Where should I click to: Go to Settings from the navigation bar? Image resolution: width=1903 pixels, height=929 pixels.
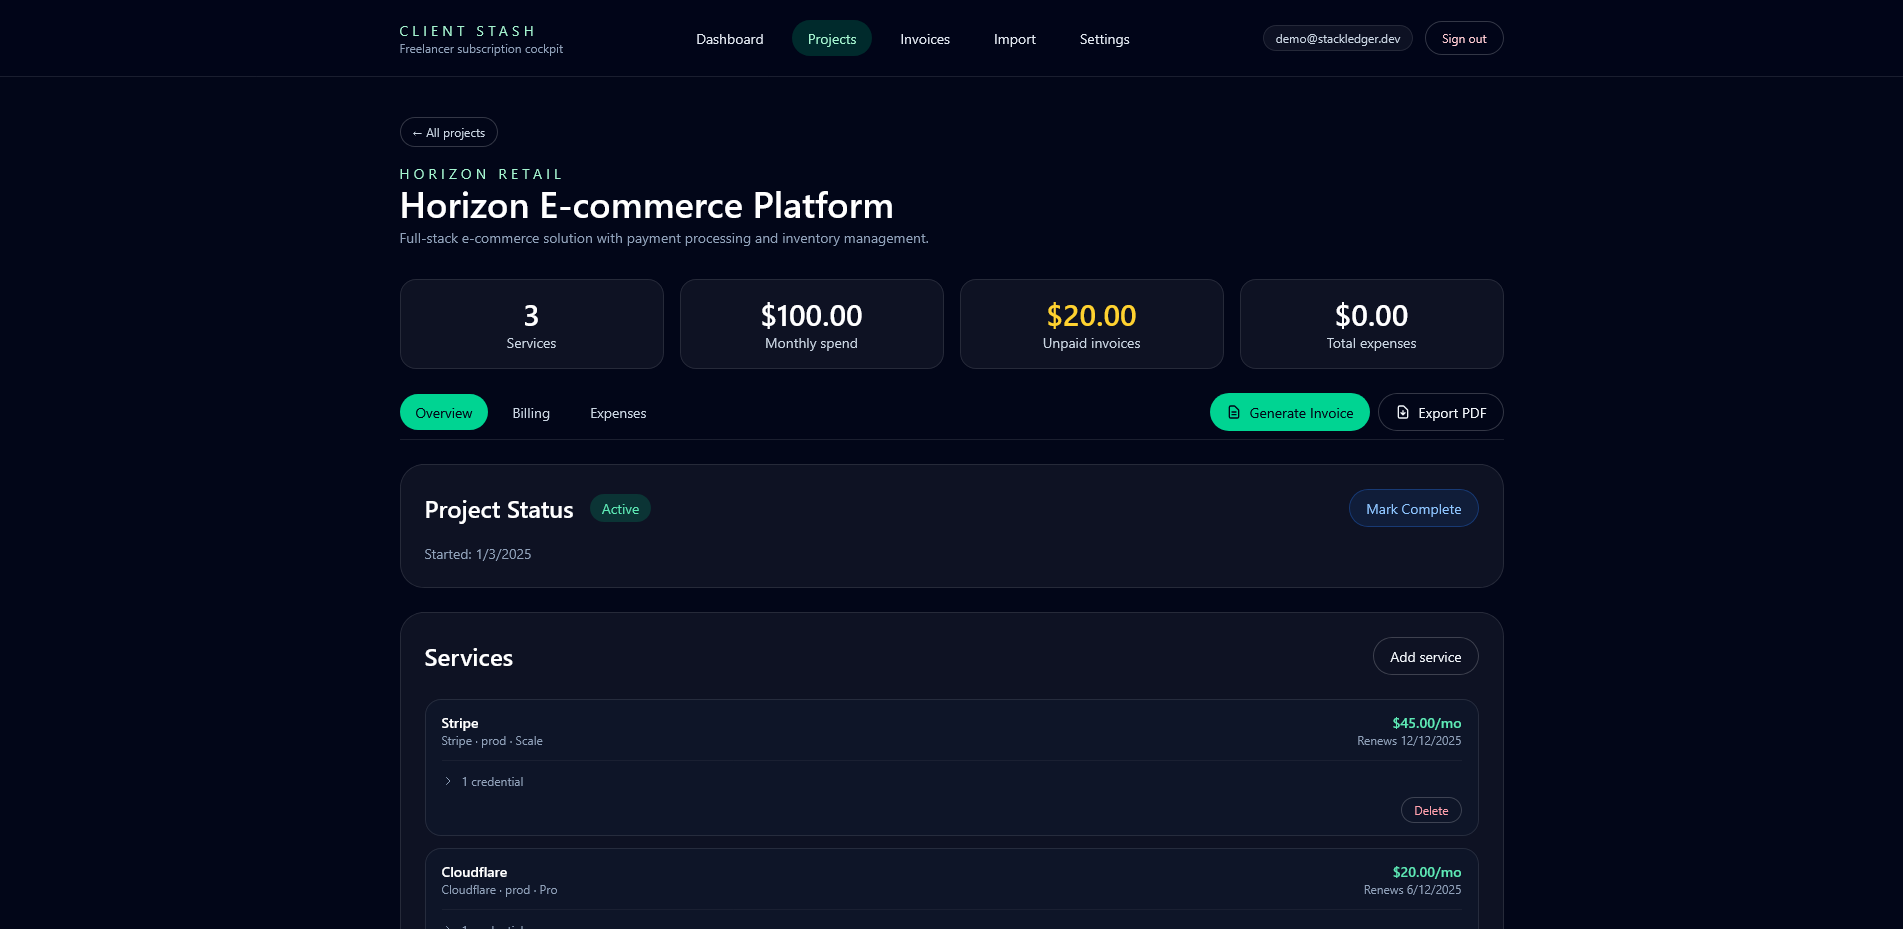click(1104, 39)
